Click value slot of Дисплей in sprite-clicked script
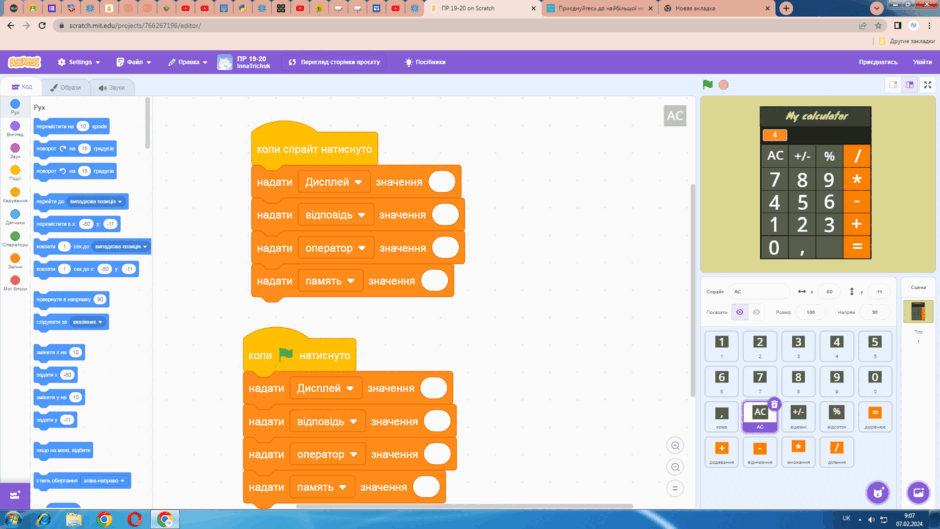The width and height of the screenshot is (940, 529). click(442, 182)
